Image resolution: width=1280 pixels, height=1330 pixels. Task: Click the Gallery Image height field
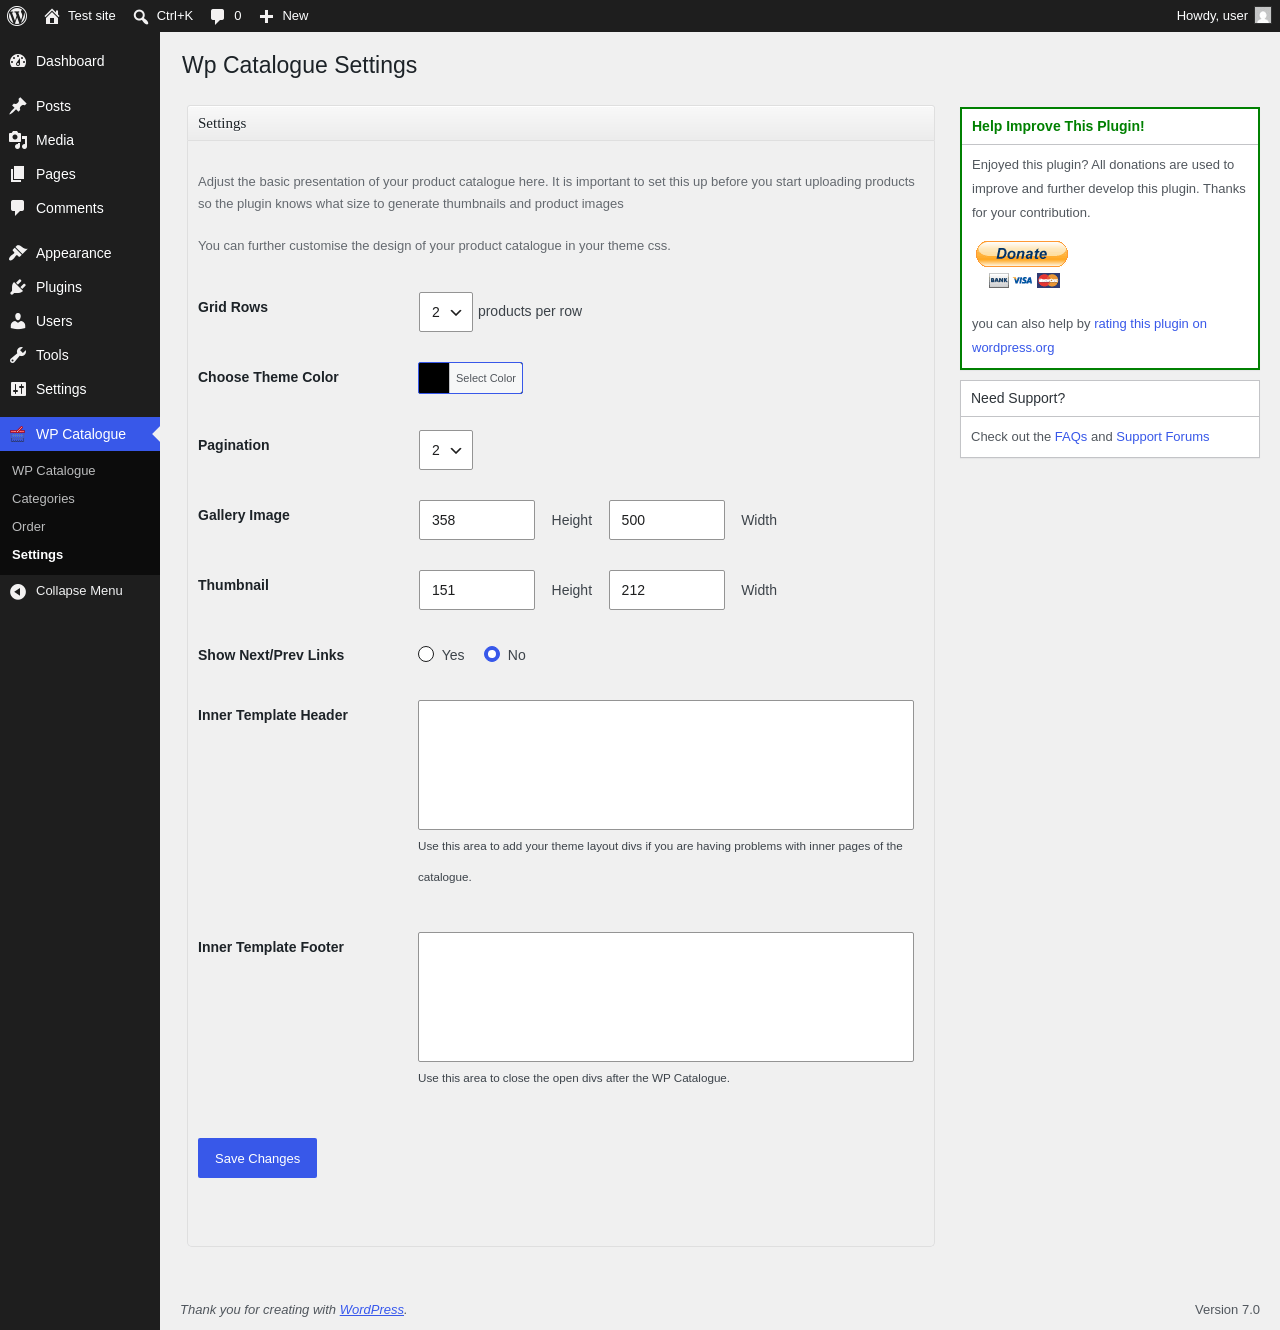[477, 520]
